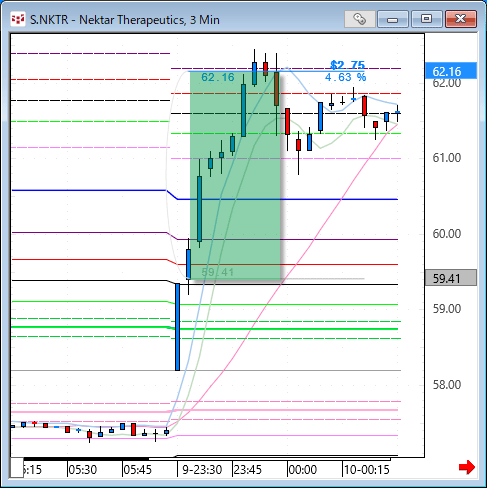
Task: Click the 05:30 time axis marker
Action: point(83,470)
